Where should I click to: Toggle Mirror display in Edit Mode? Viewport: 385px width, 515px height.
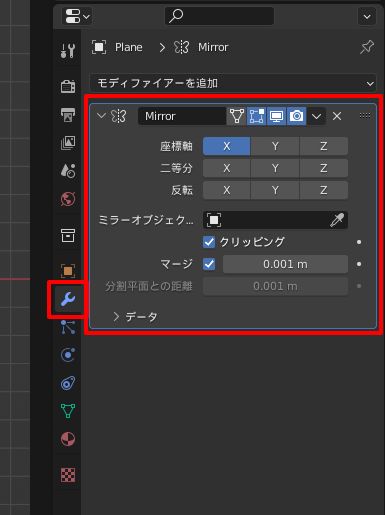tap(256, 116)
